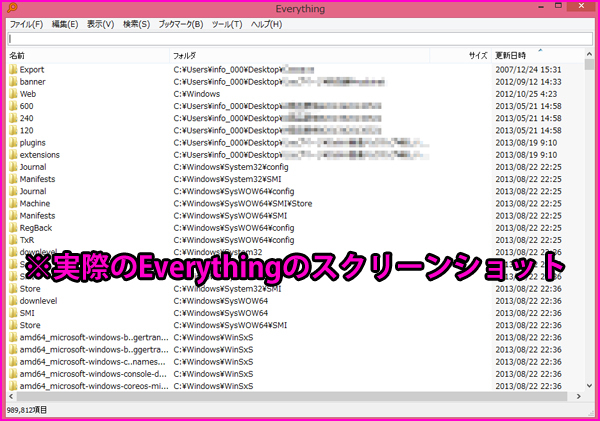Select the Export folder icon
The width and height of the screenshot is (600, 421).
coord(13,70)
